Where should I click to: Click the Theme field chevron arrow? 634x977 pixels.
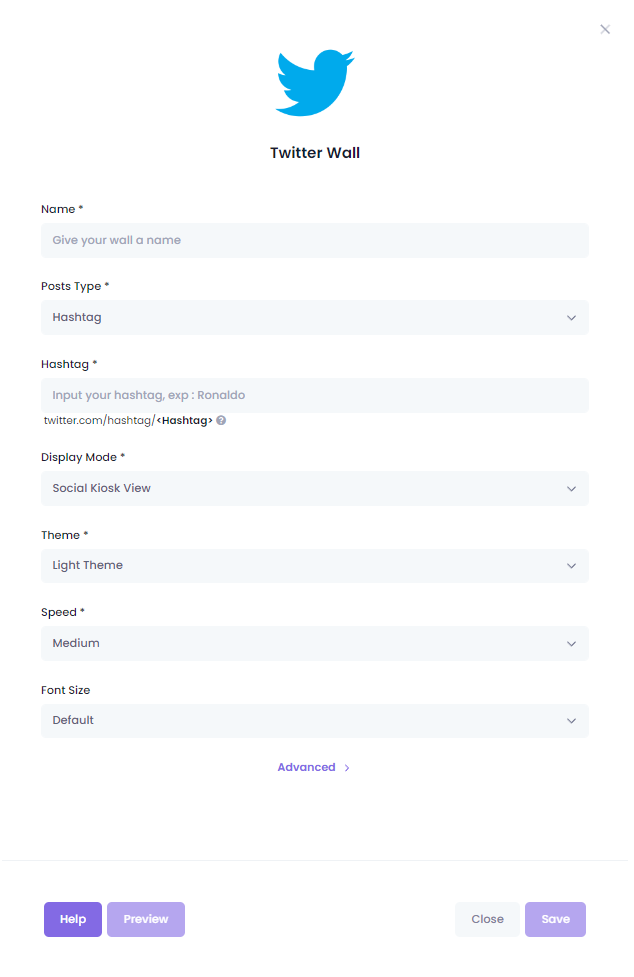click(571, 566)
